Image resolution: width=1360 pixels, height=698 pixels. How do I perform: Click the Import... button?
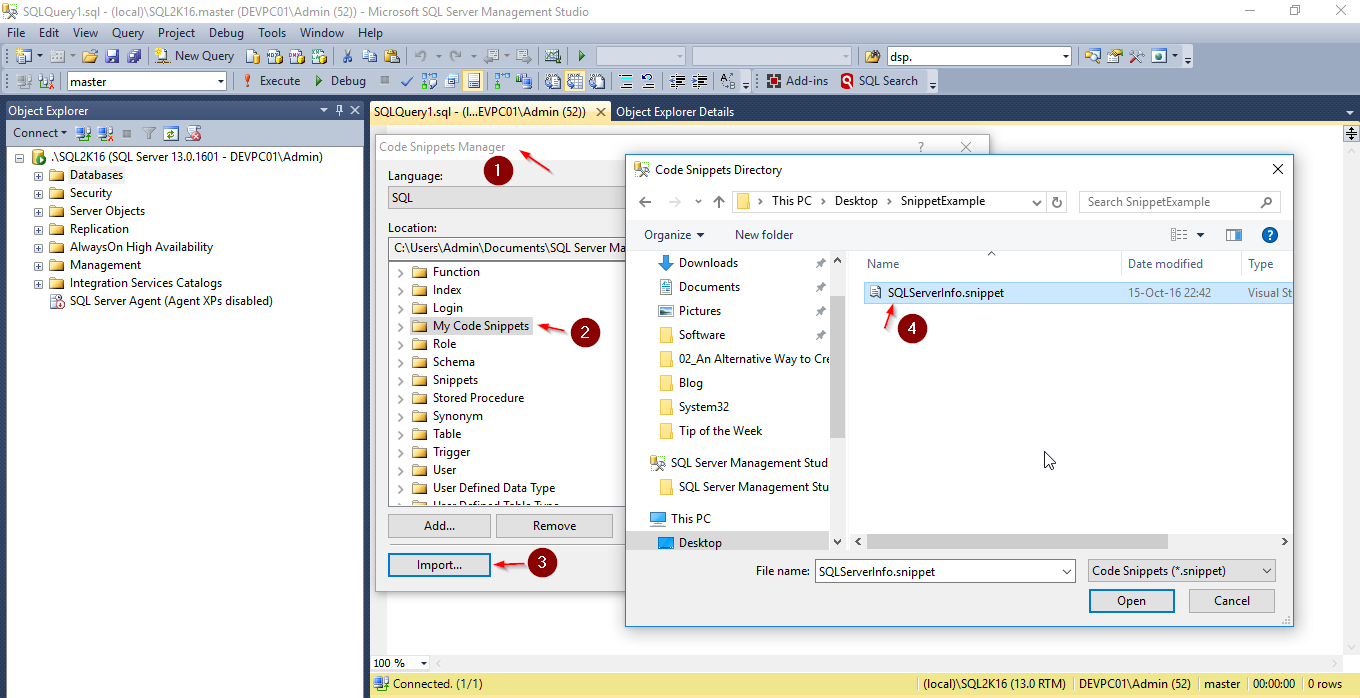click(x=439, y=565)
